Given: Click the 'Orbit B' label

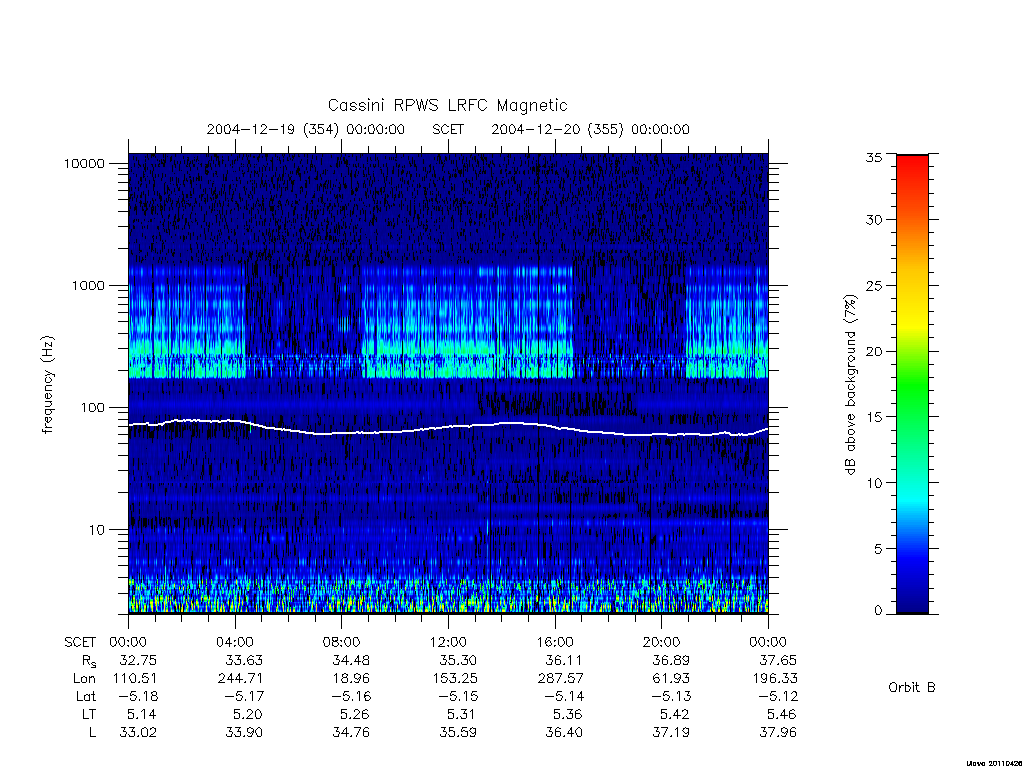Looking at the screenshot, I should pos(912,687).
